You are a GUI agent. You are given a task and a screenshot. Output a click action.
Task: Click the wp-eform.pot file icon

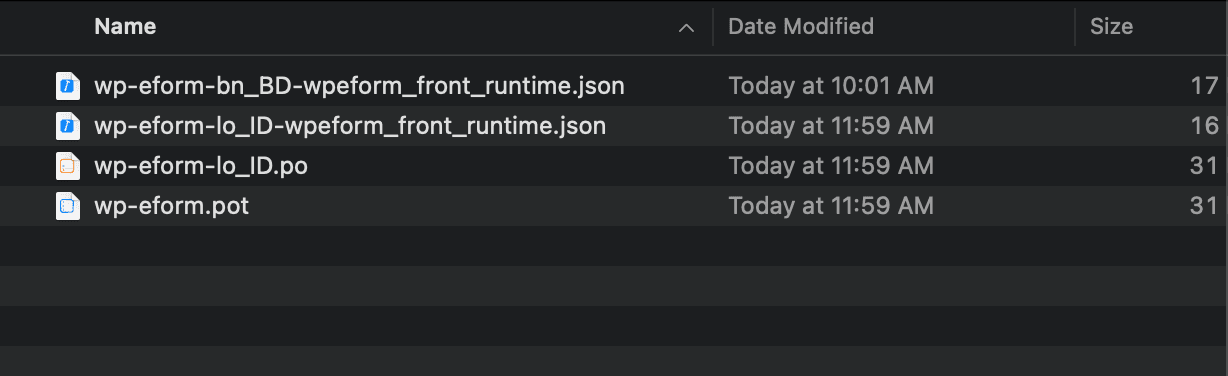(67, 206)
